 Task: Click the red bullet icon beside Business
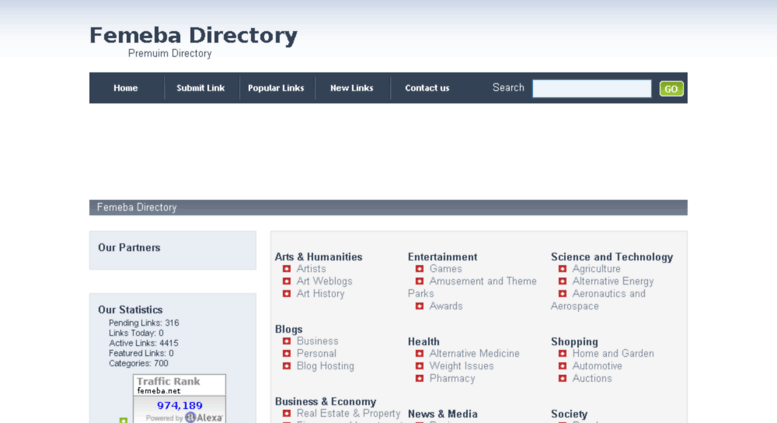(x=286, y=341)
